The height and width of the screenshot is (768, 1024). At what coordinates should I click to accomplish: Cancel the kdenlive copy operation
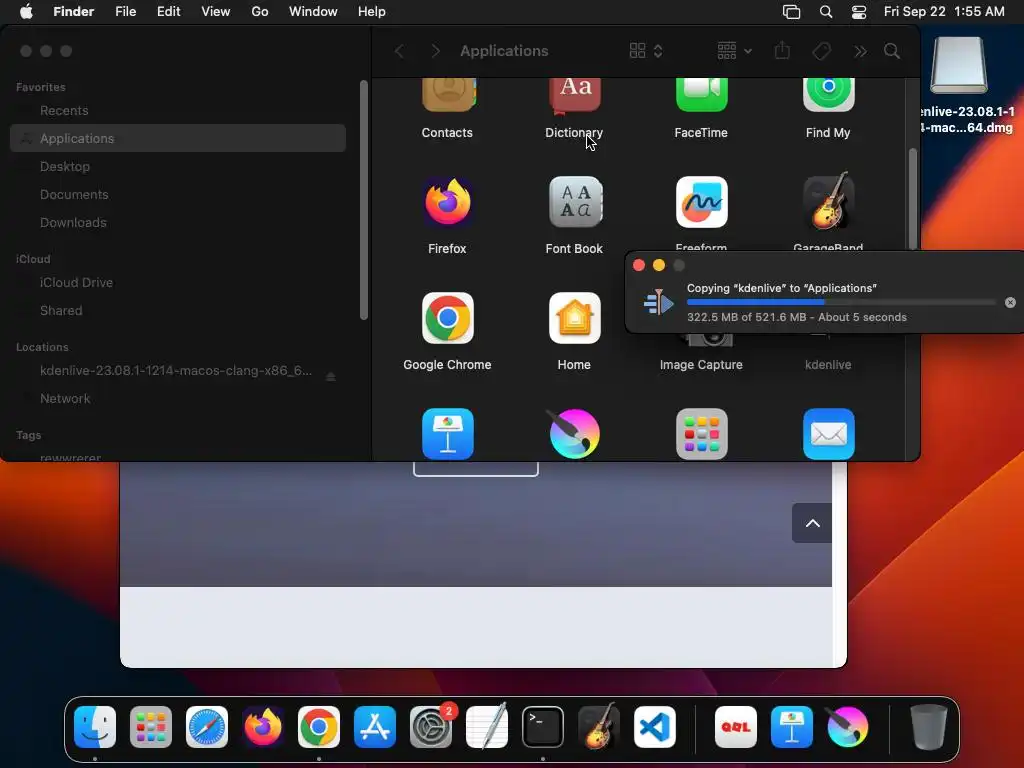[1010, 302]
